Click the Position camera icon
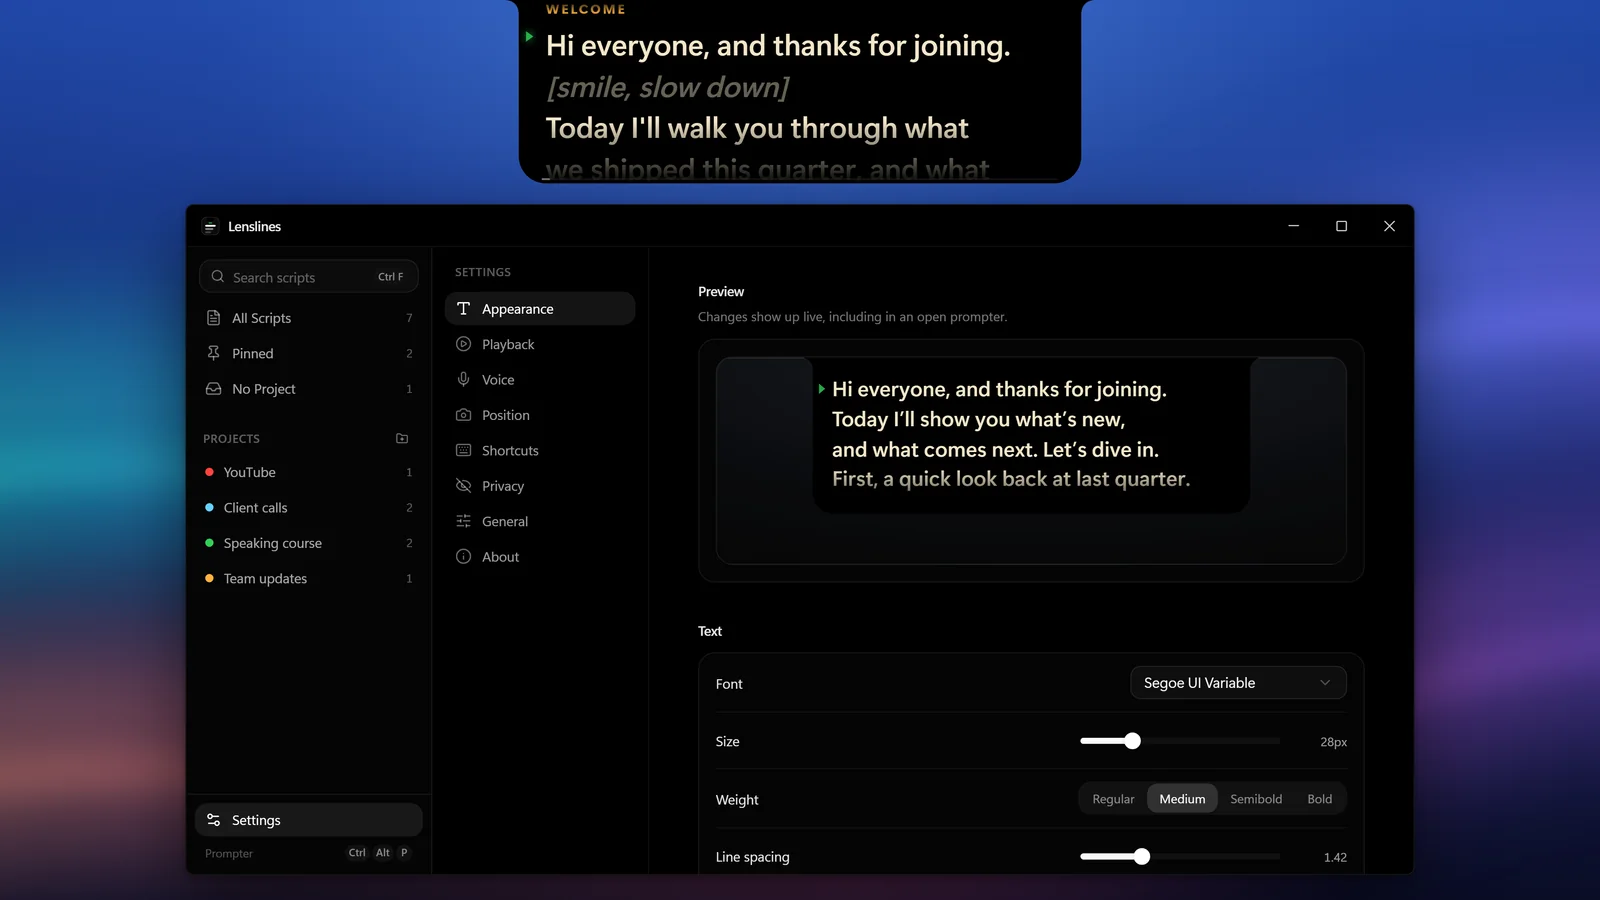 [x=463, y=415]
